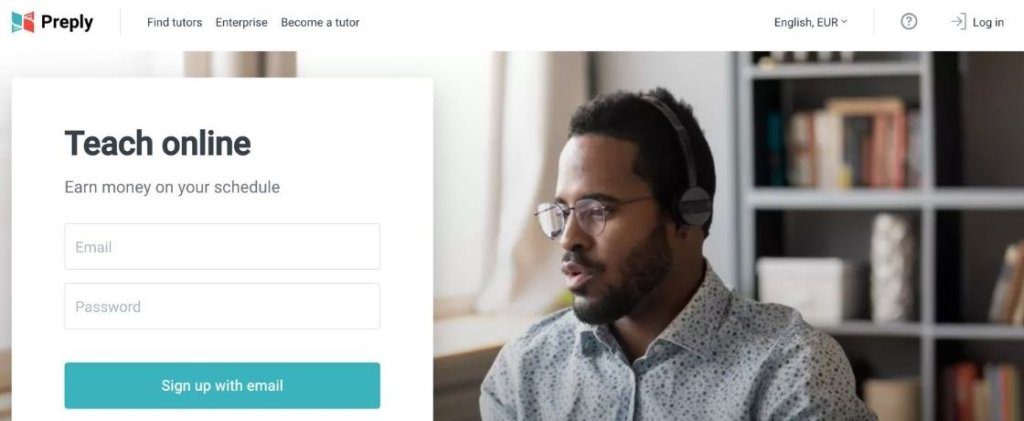Click the Preply wordmark text
1024x421 pixels.
pyautogui.click(x=67, y=22)
